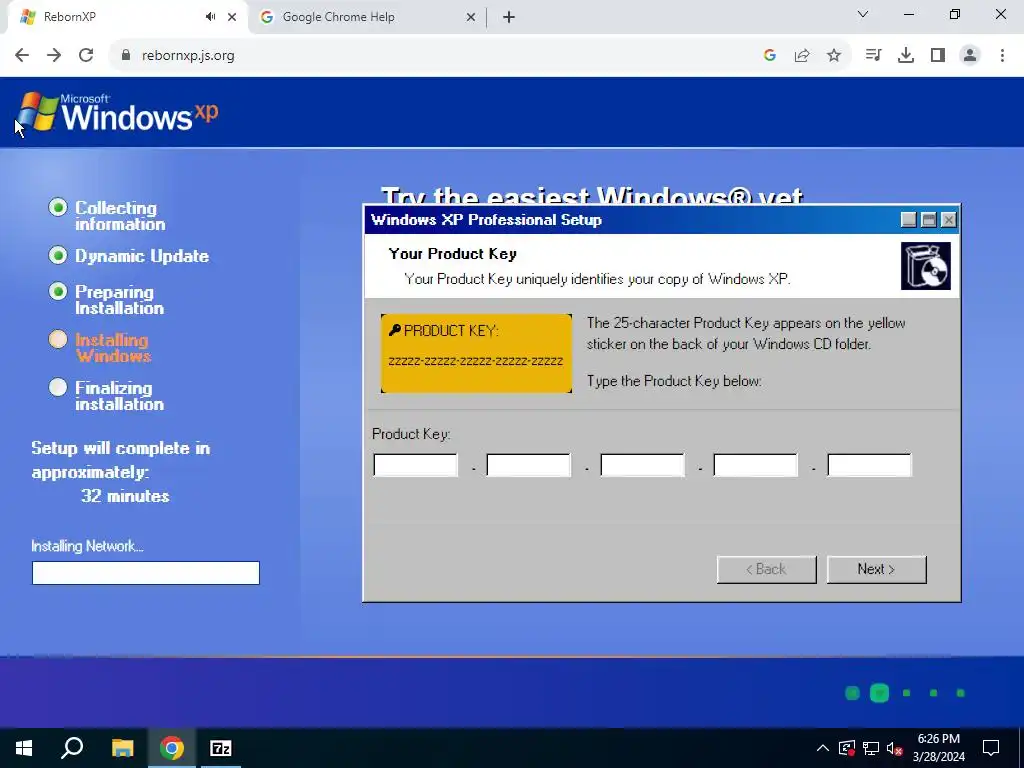Switch to the Google Chrome Help tab
The width and height of the screenshot is (1024, 768).
(367, 17)
